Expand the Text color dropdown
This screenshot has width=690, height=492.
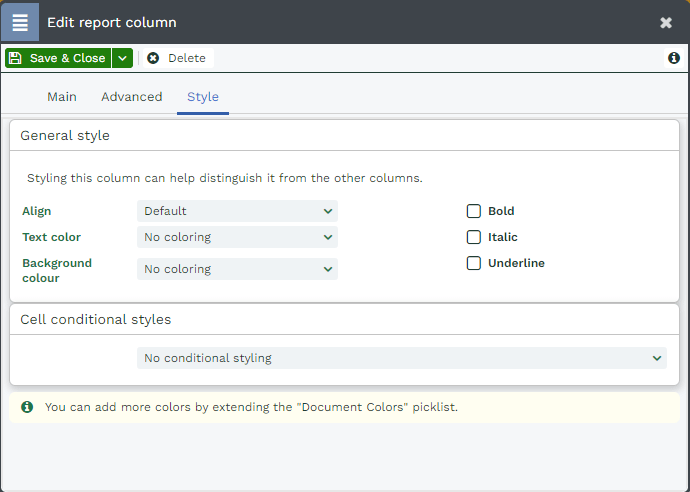(237, 237)
